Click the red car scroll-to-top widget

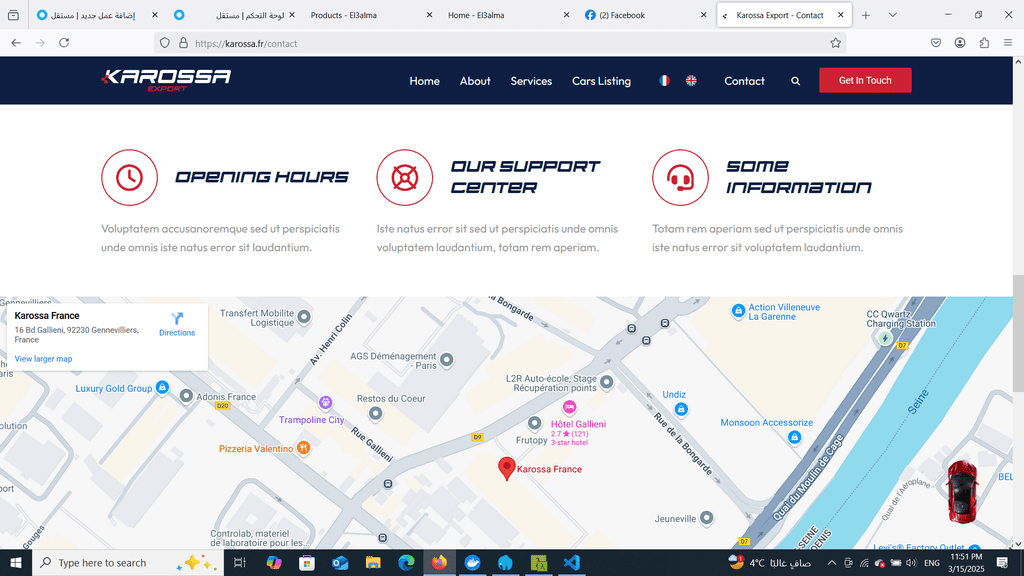(x=963, y=492)
